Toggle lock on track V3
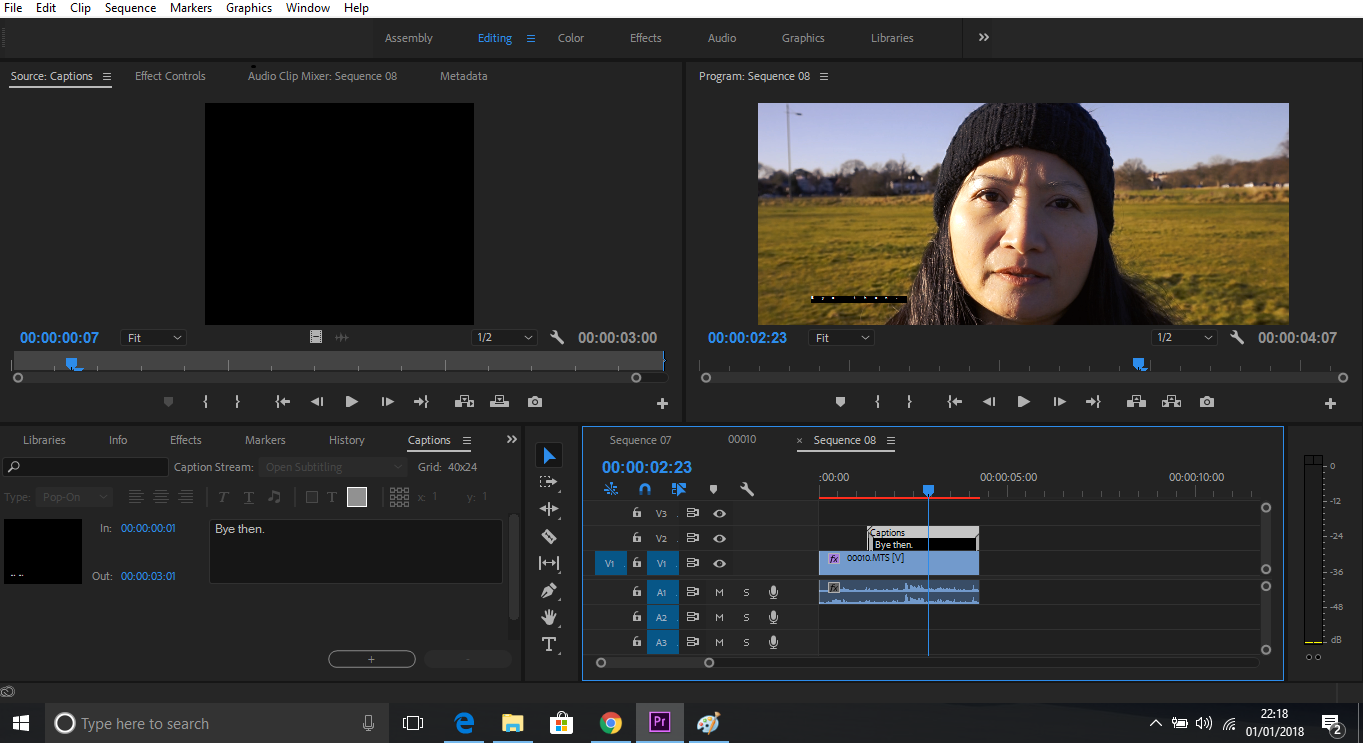1363x743 pixels. [x=637, y=513]
